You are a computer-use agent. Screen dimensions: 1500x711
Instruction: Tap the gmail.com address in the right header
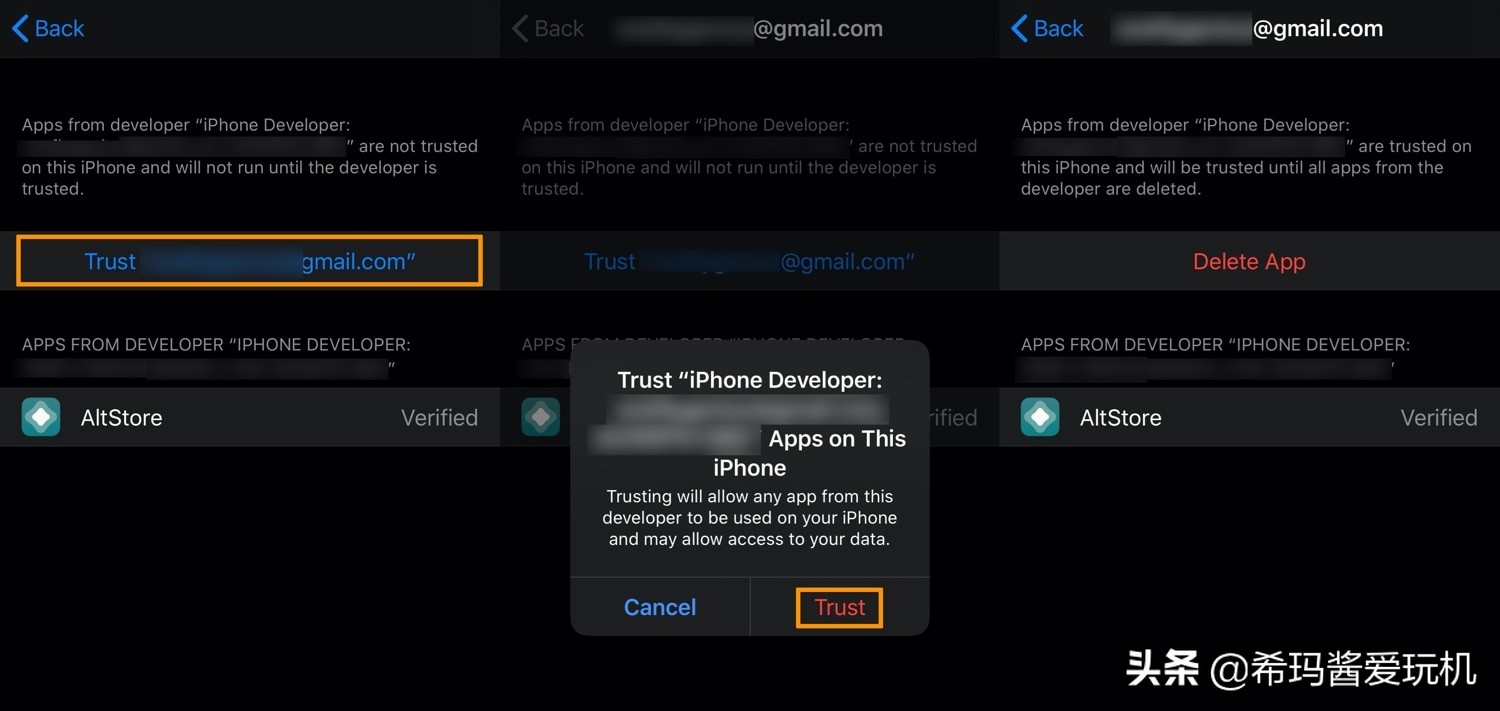point(1318,28)
